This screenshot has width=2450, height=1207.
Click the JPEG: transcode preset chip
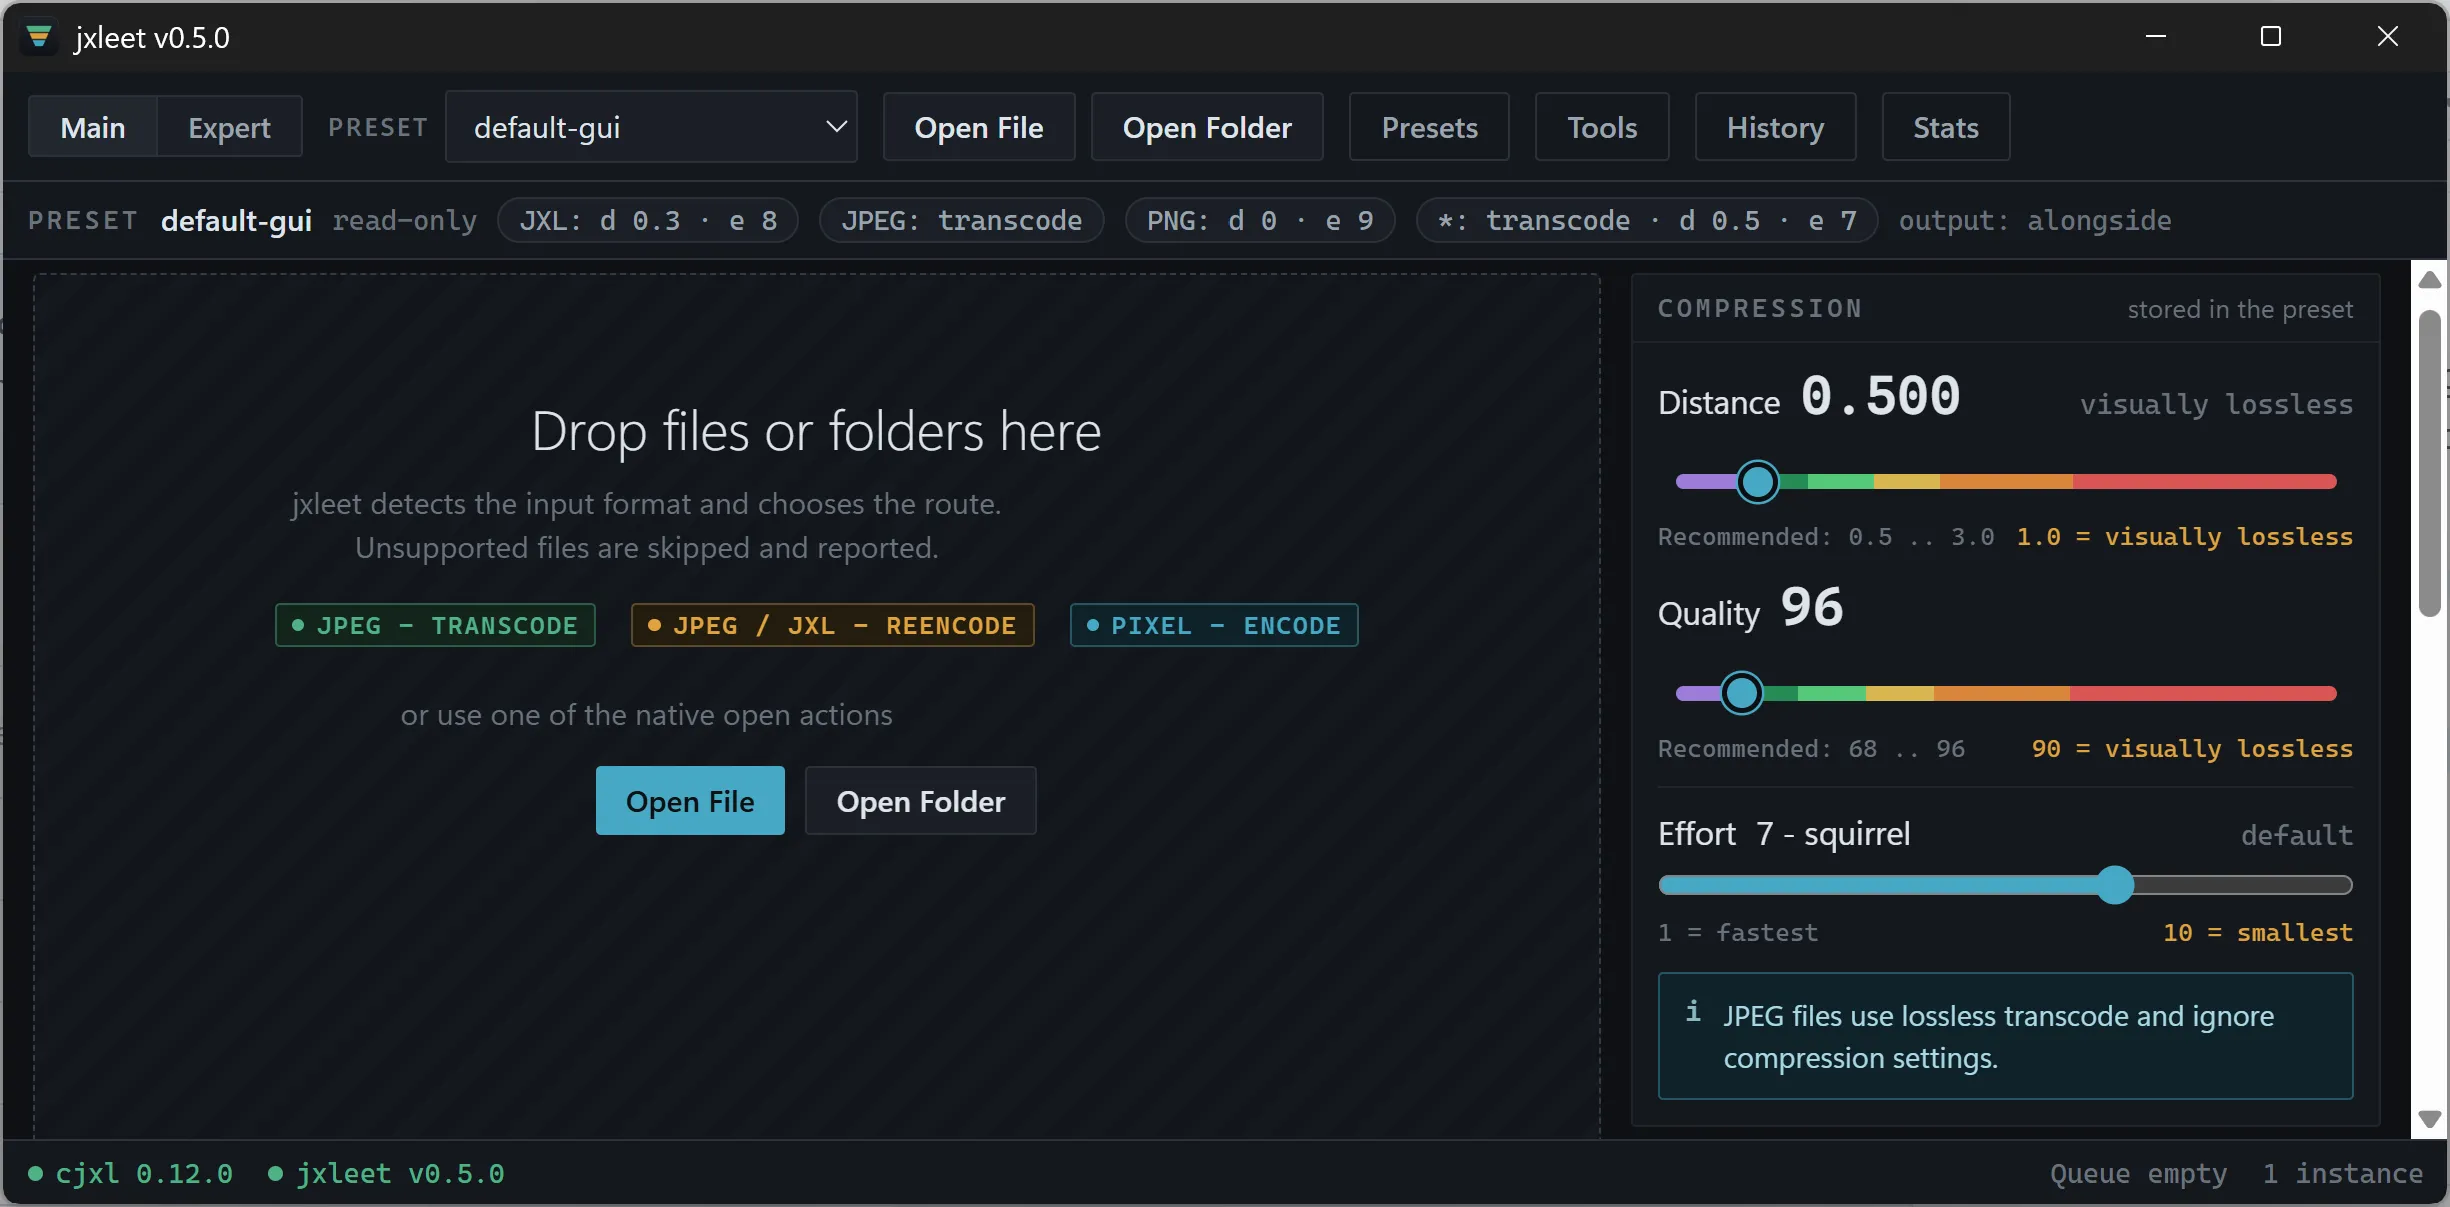click(x=961, y=220)
